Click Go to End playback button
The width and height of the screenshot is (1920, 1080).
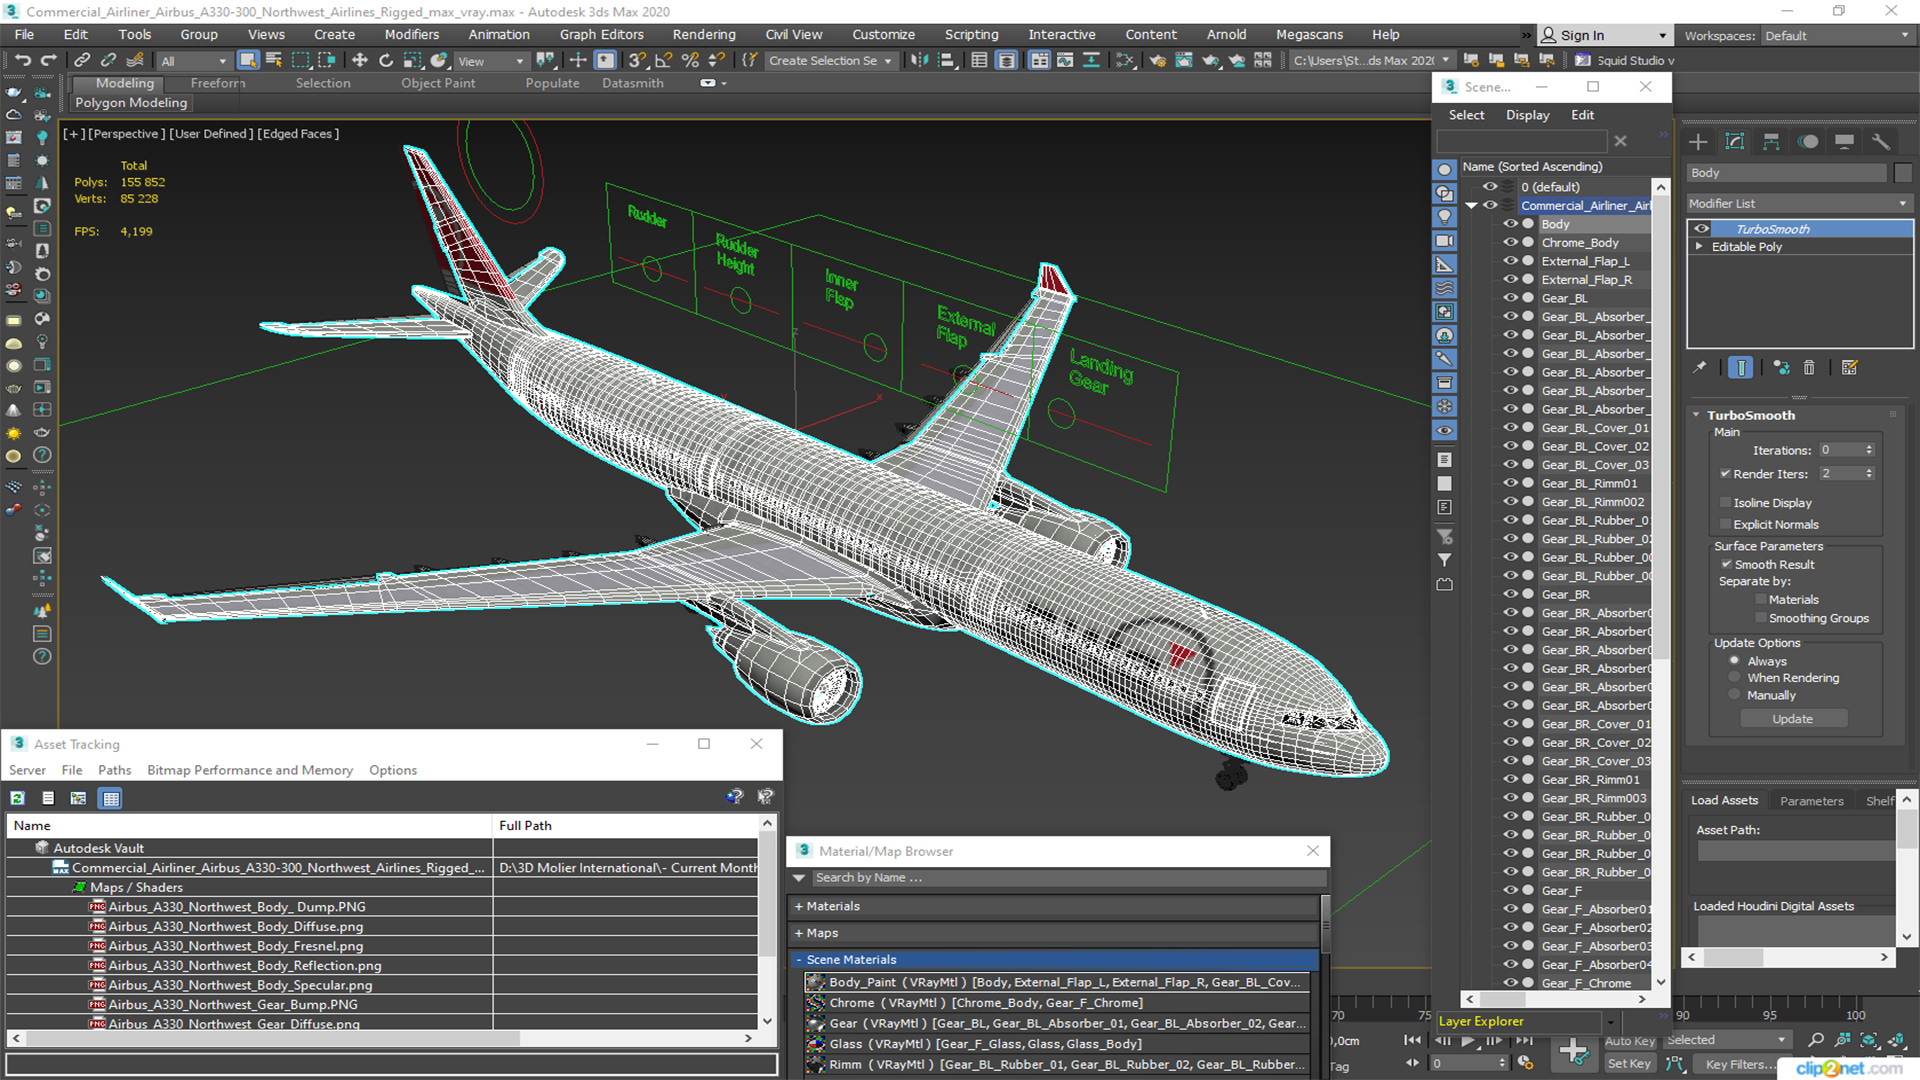[1524, 1040]
